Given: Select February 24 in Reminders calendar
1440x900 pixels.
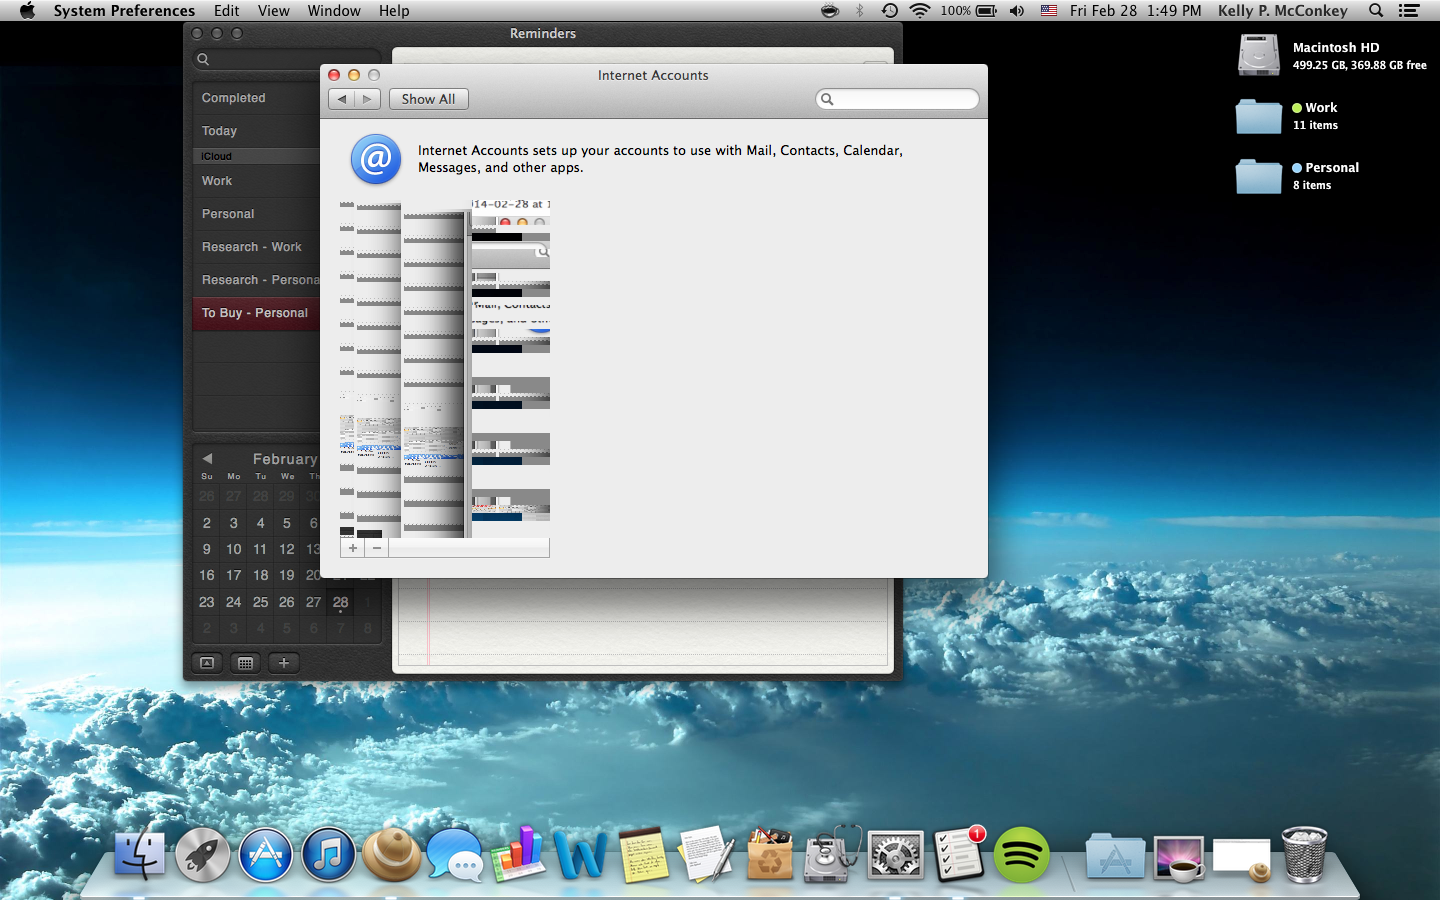Looking at the screenshot, I should click(234, 602).
